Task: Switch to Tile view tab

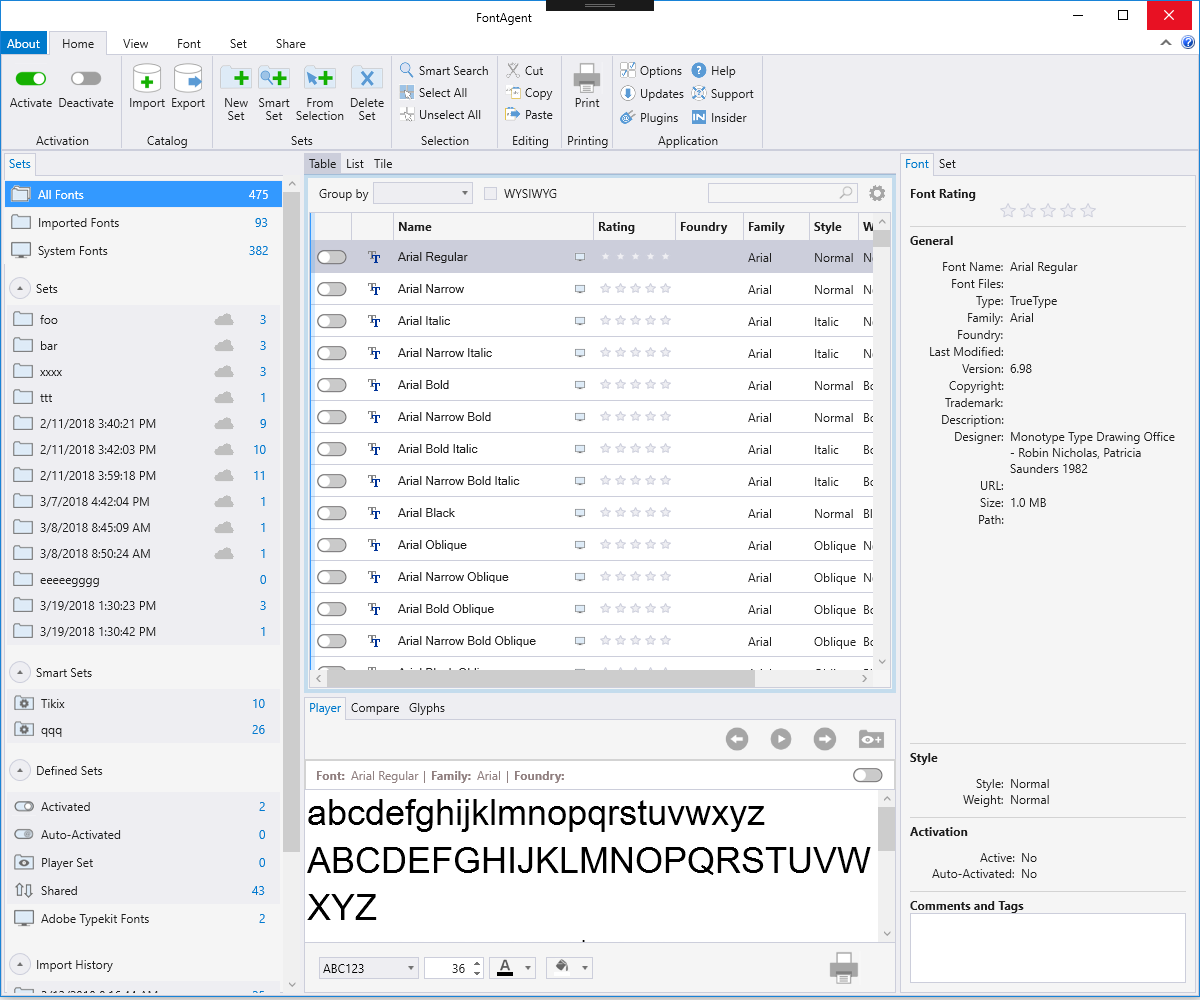Action: point(383,164)
